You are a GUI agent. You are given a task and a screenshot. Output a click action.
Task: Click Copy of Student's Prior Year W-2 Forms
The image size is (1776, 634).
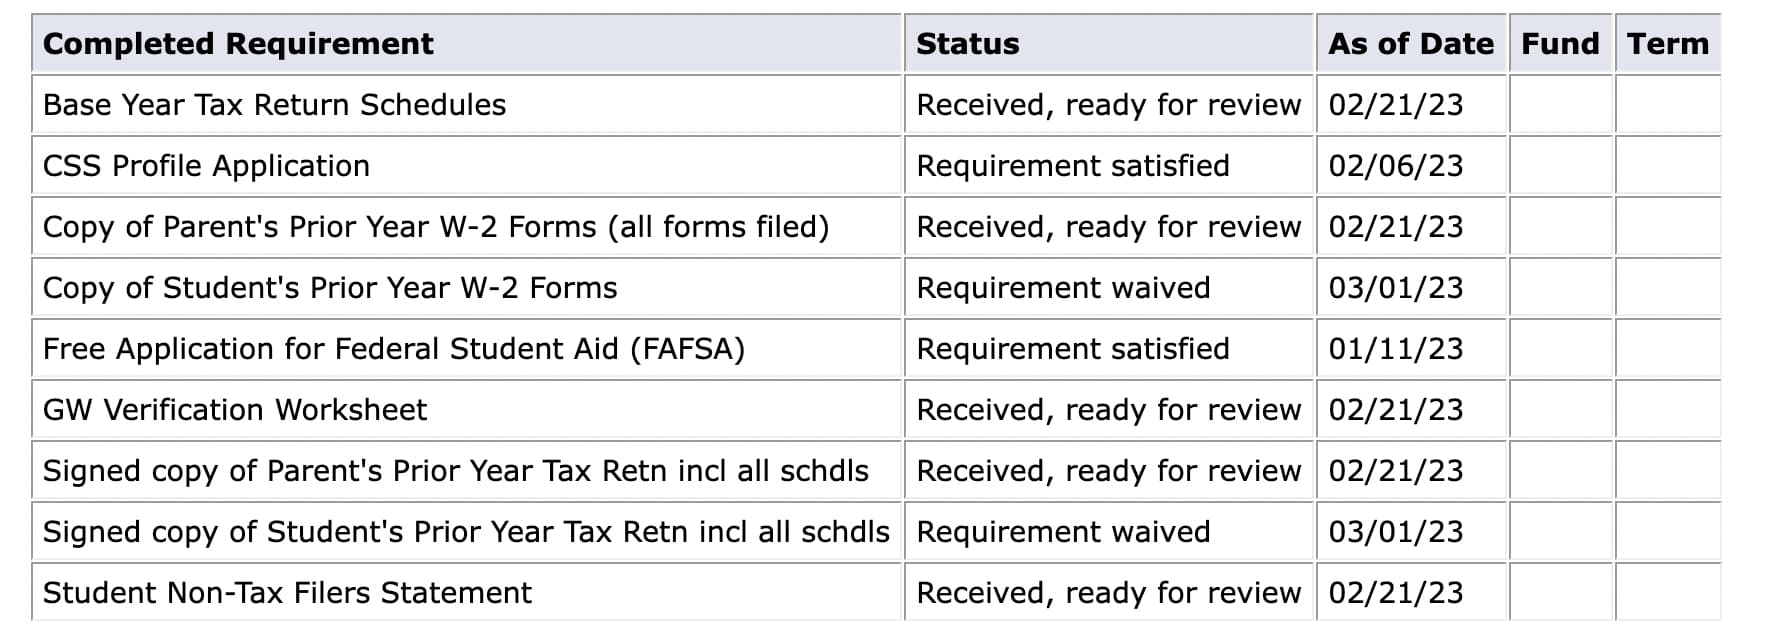330,288
